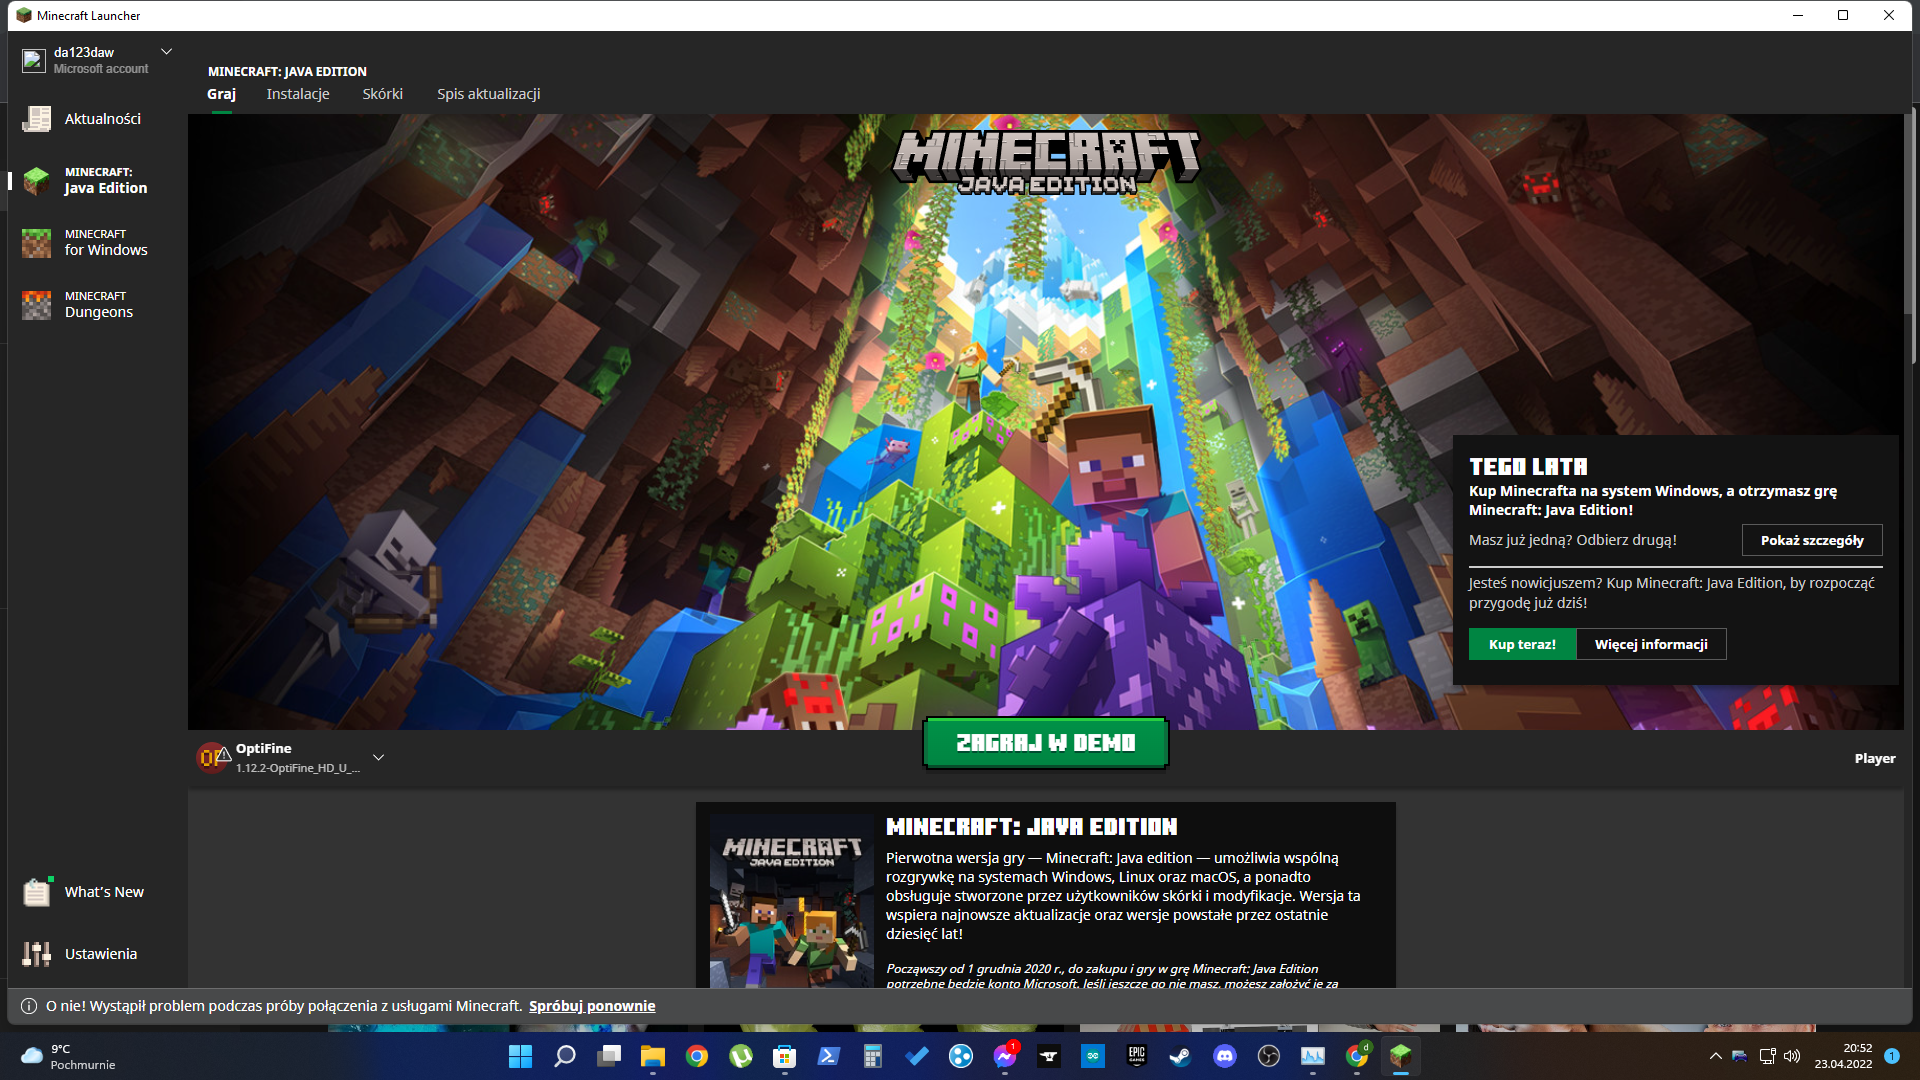Click the Kup teraz! green button

[1522, 644]
